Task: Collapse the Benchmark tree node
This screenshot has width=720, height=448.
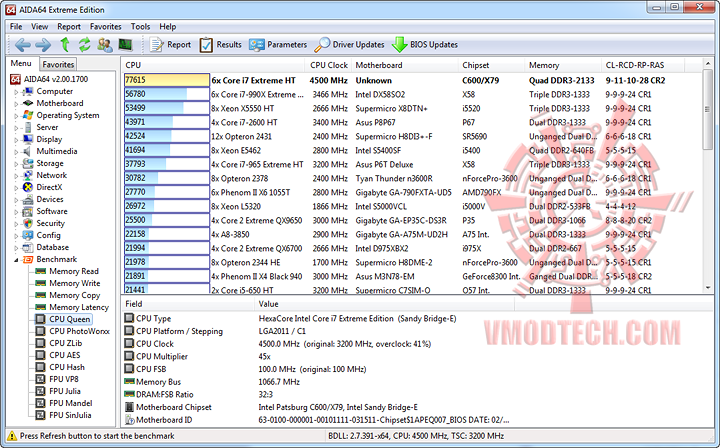Action: (16, 260)
